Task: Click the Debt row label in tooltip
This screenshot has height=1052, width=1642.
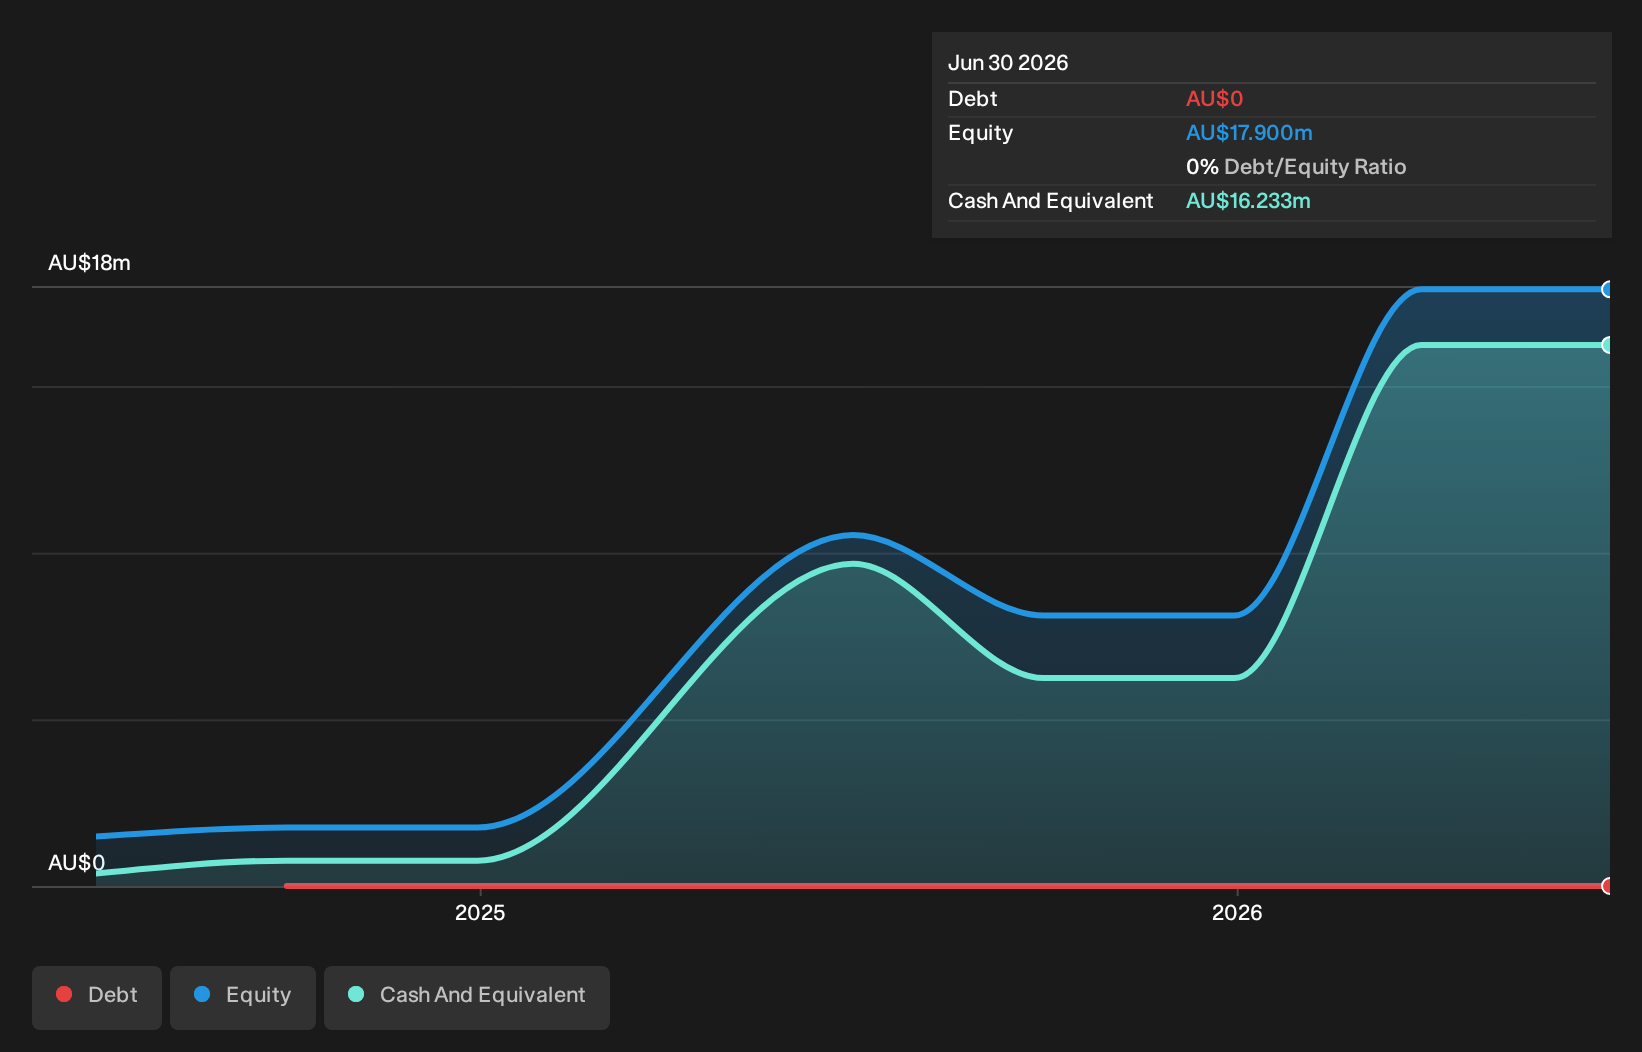Action: pos(973,99)
